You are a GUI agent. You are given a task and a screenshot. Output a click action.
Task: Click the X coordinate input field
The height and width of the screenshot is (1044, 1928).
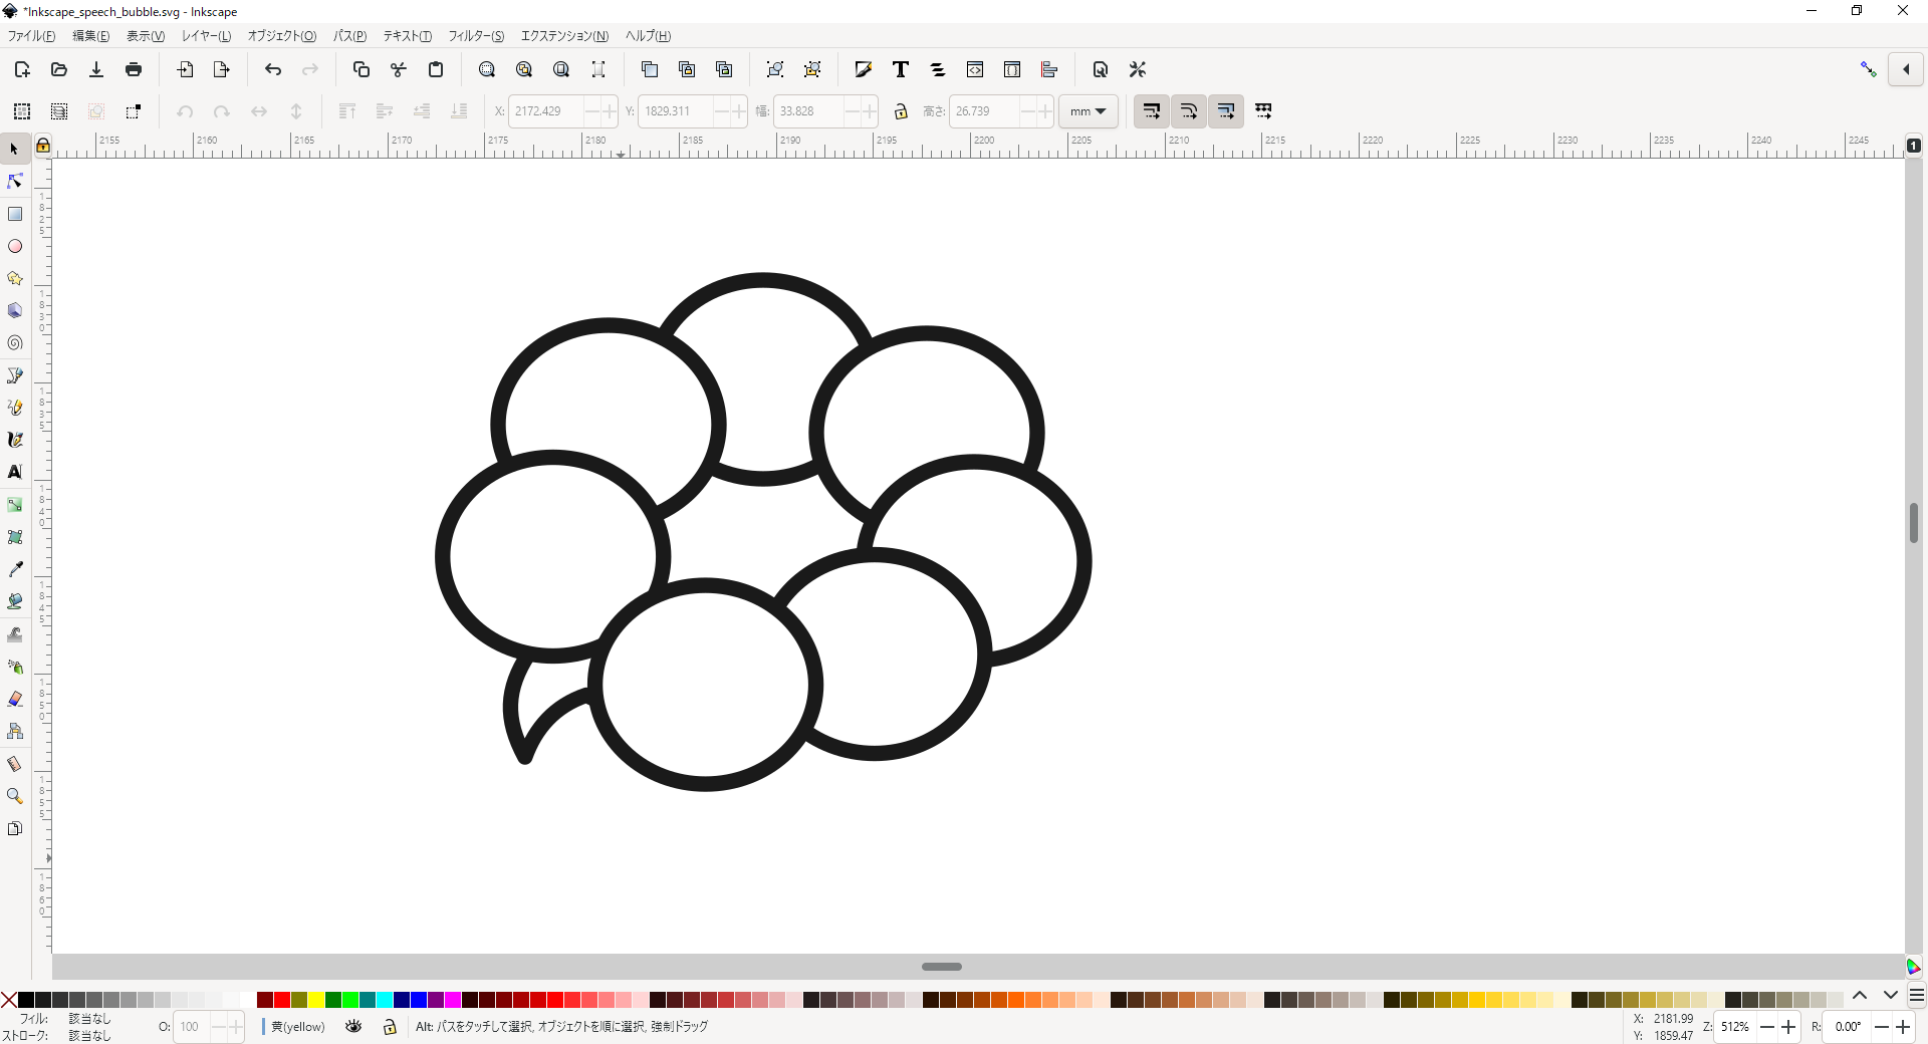click(546, 111)
